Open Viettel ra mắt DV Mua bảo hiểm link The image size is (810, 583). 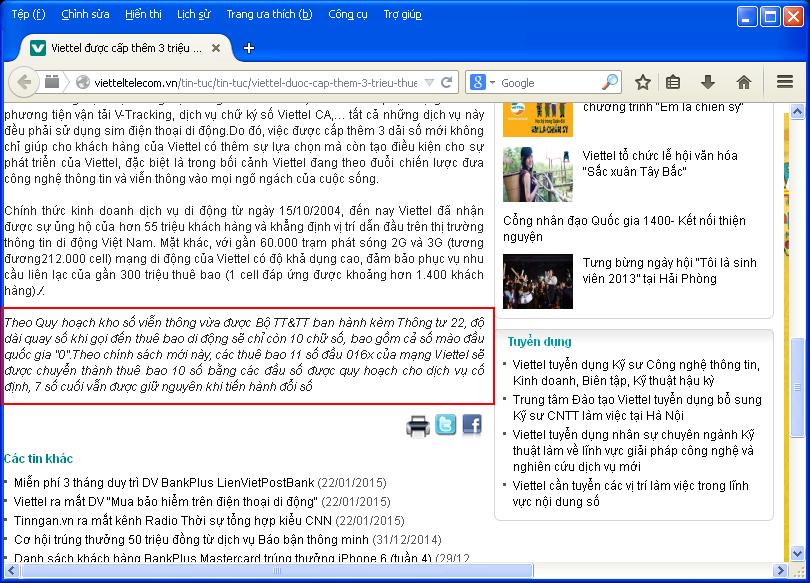pyautogui.click(x=165, y=501)
